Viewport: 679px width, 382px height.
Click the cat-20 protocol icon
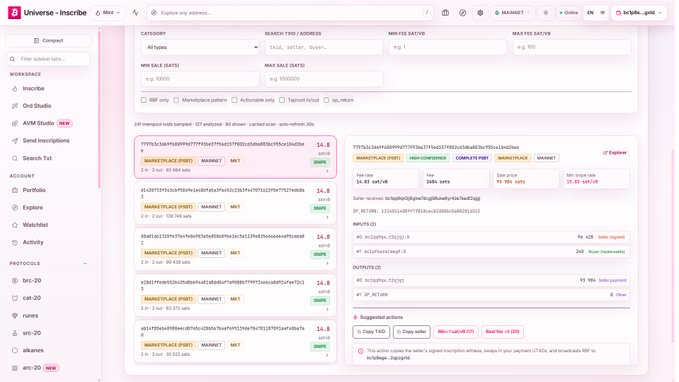tap(15, 298)
